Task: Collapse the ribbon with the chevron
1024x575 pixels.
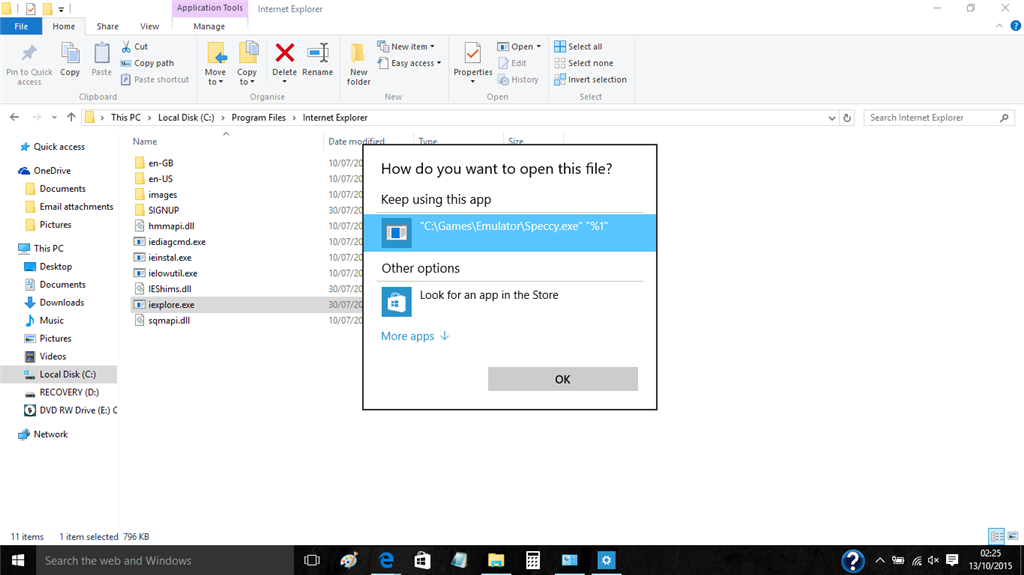Action: coord(999,26)
